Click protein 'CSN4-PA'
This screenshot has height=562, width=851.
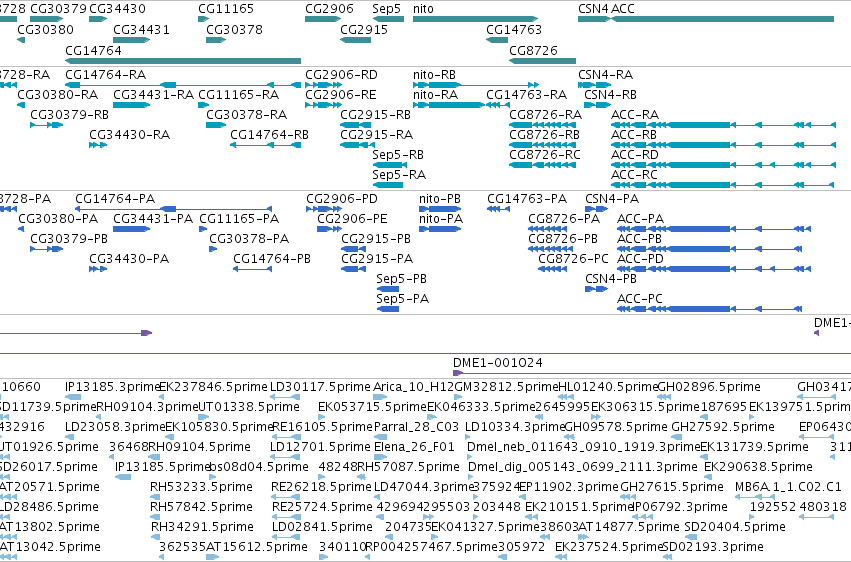pos(612,199)
